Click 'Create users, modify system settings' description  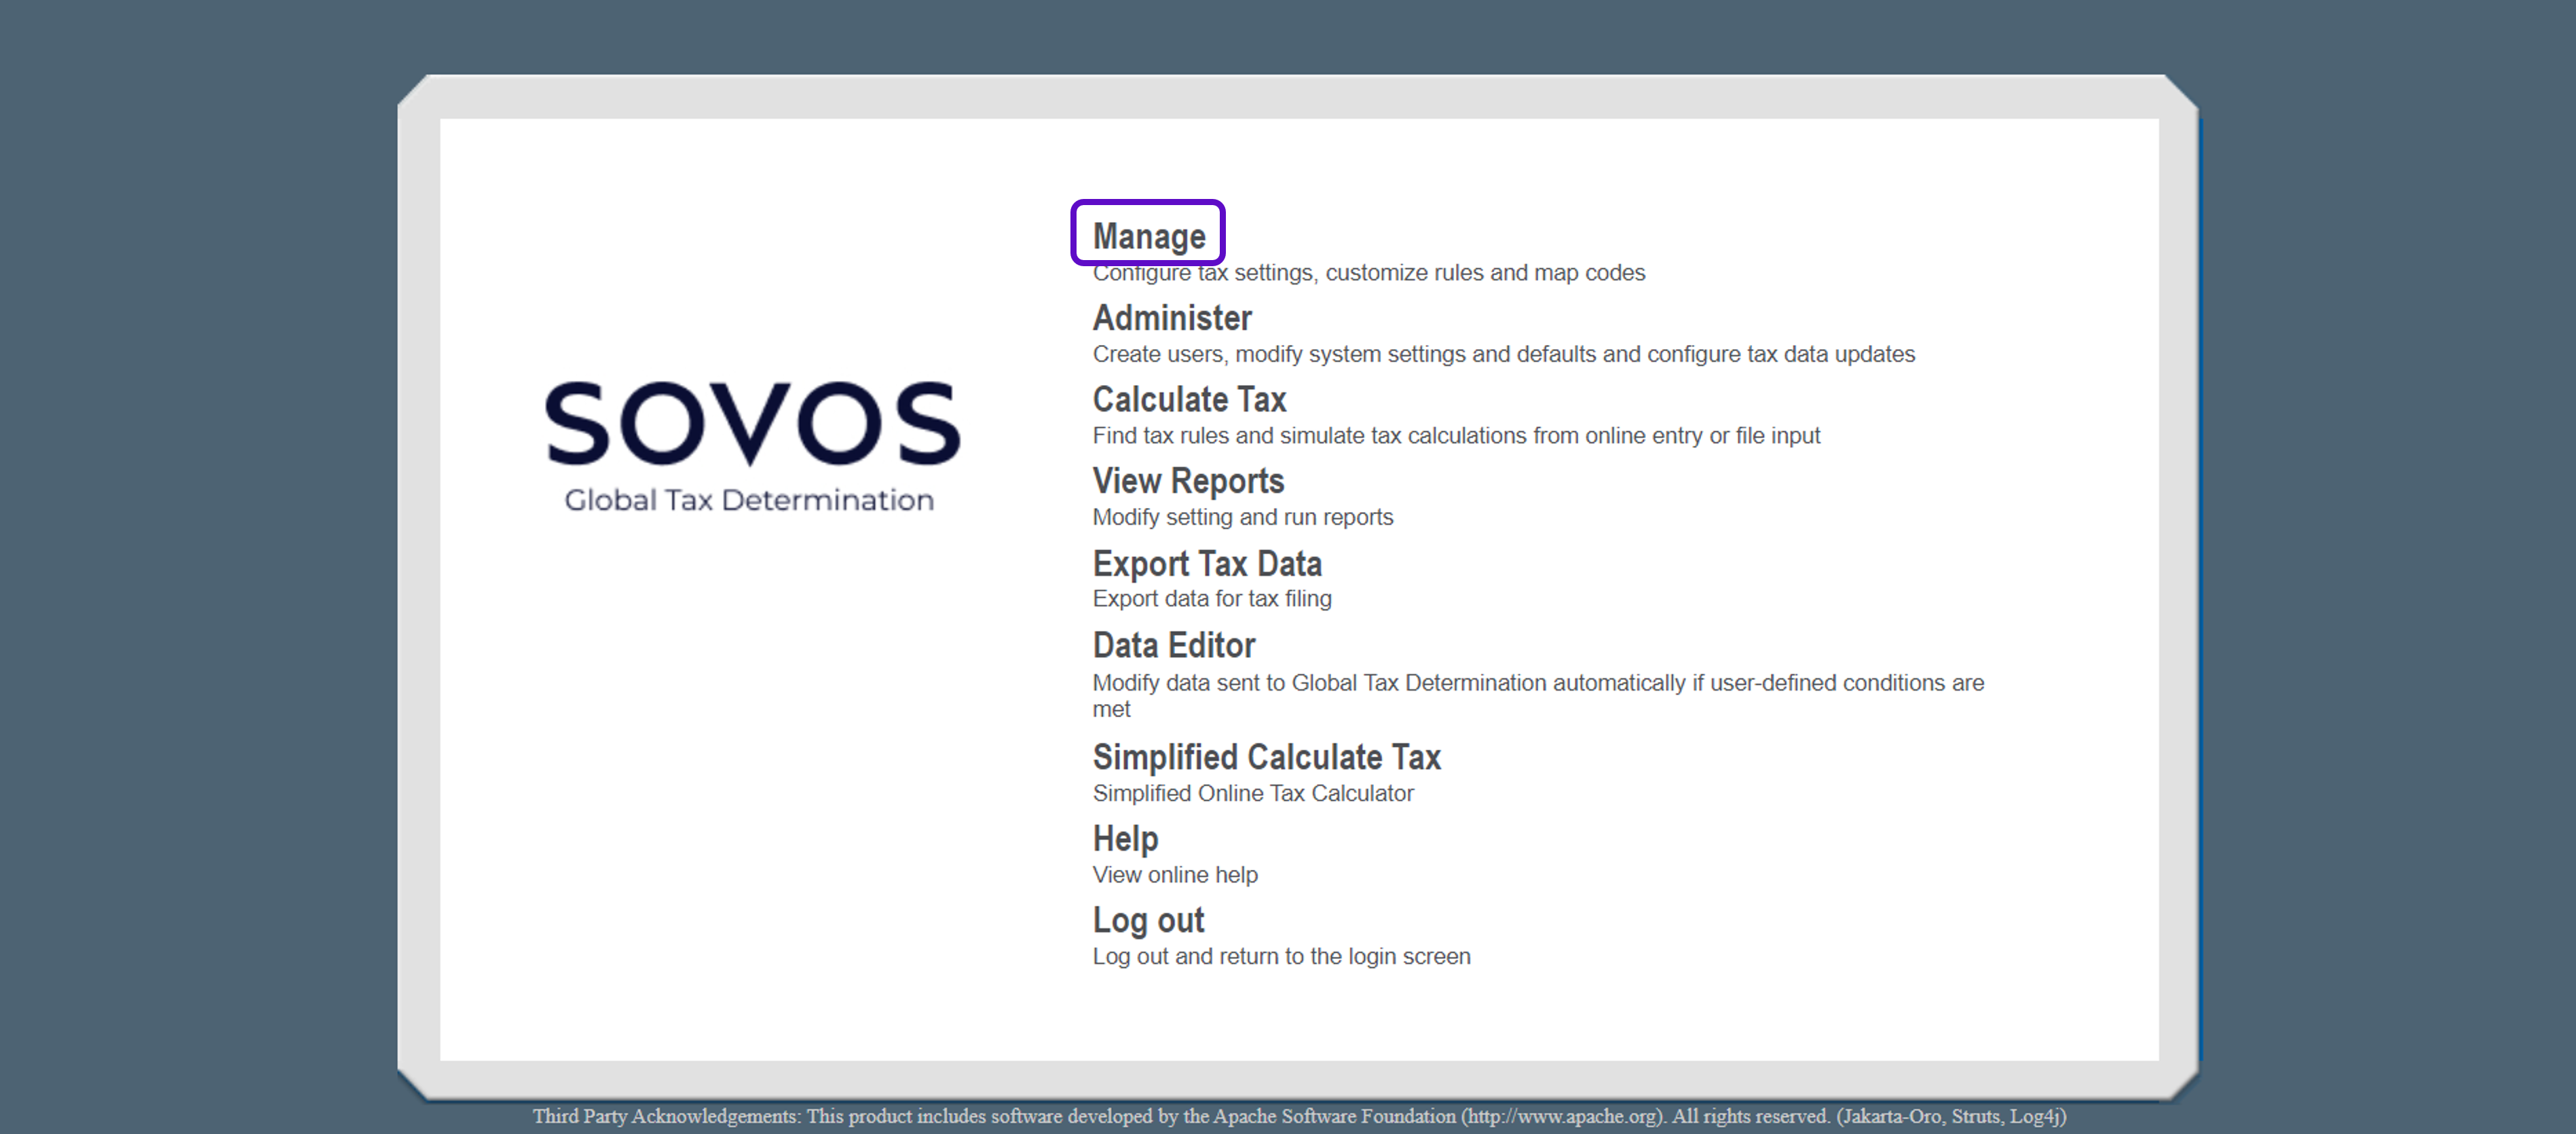(x=1502, y=354)
